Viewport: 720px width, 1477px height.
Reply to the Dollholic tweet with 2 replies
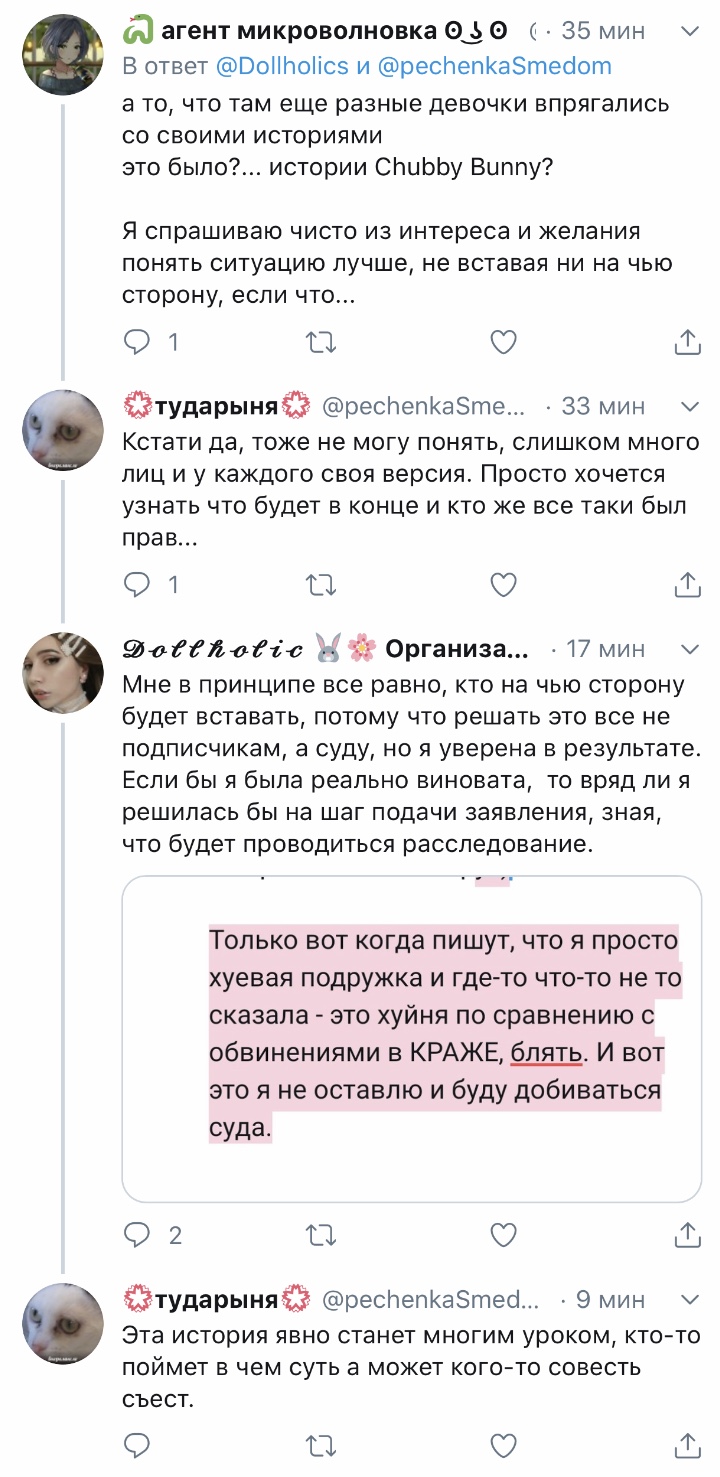pos(137,1235)
